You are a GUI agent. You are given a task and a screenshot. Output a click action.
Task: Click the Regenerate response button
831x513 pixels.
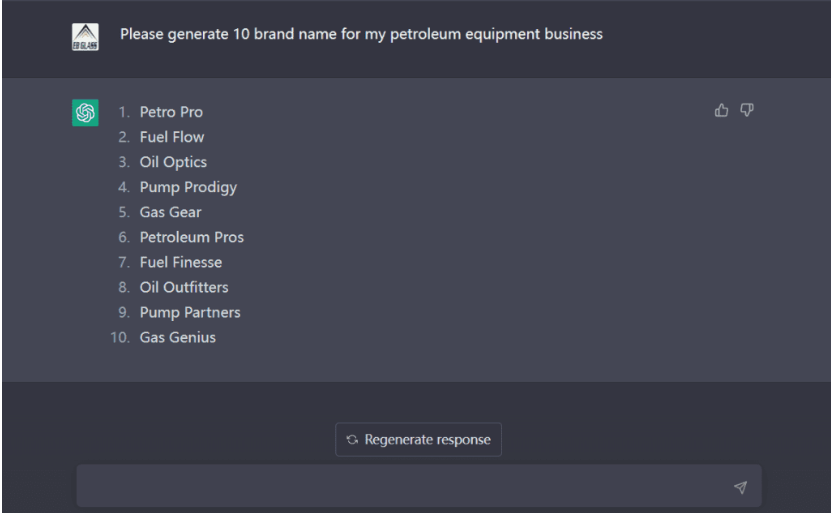point(418,439)
